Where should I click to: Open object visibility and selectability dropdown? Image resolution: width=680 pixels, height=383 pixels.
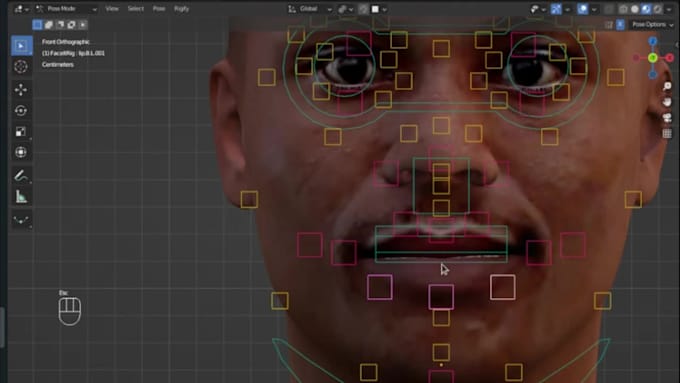(x=538, y=9)
